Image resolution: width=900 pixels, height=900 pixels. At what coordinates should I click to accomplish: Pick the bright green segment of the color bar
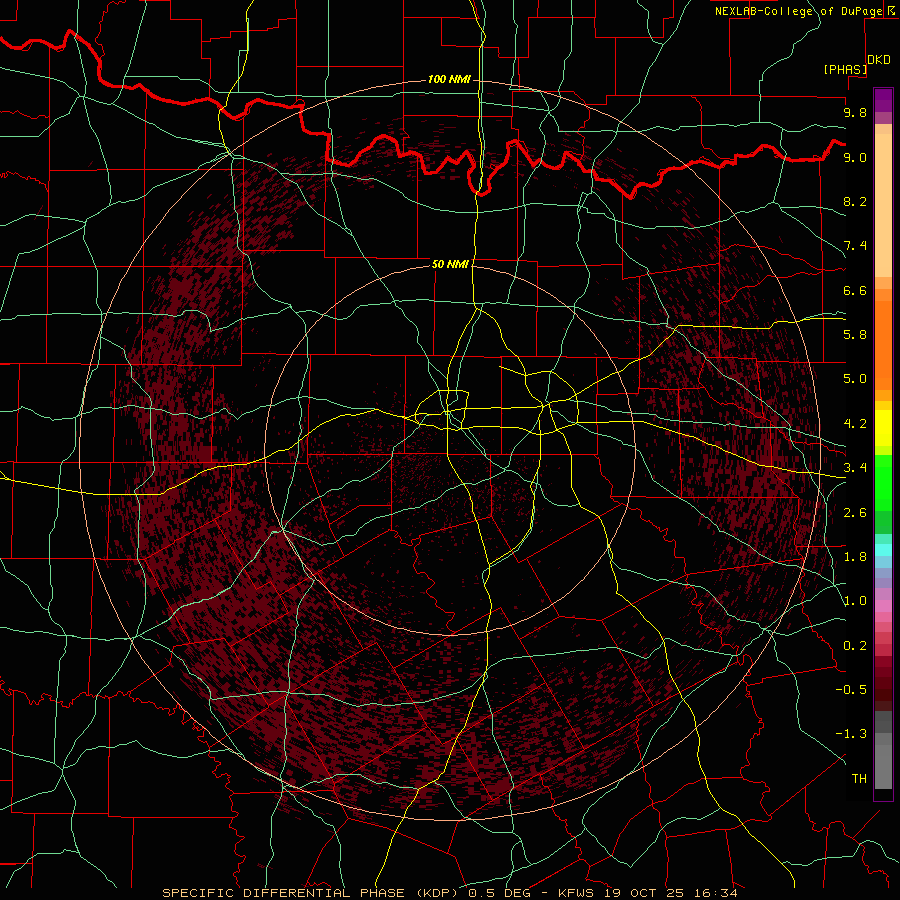[883, 483]
